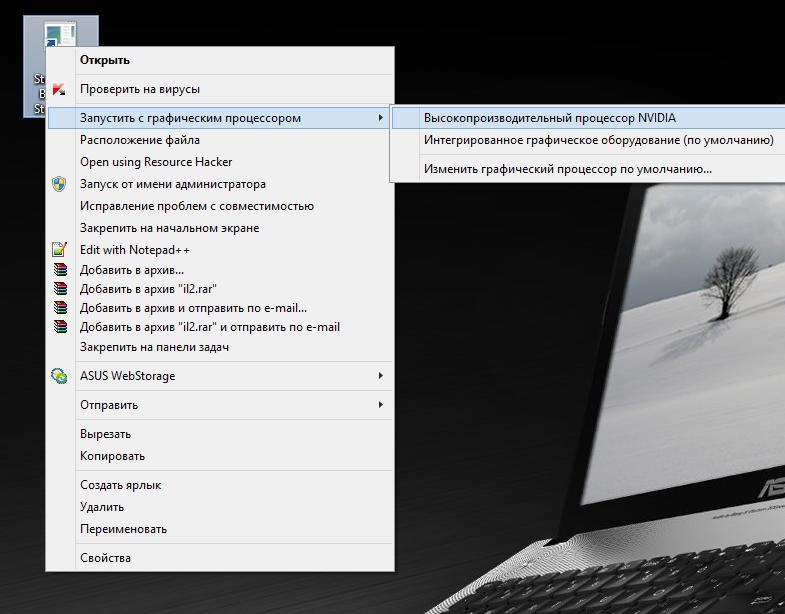Select 'Проверить на вирусы'
This screenshot has height=614, width=785.
220,89
